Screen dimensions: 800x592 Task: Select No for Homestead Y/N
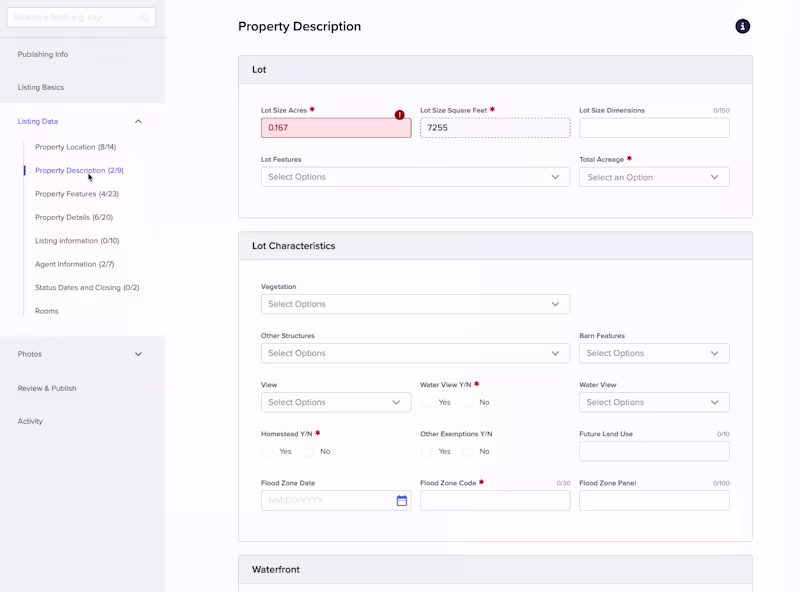pos(308,452)
